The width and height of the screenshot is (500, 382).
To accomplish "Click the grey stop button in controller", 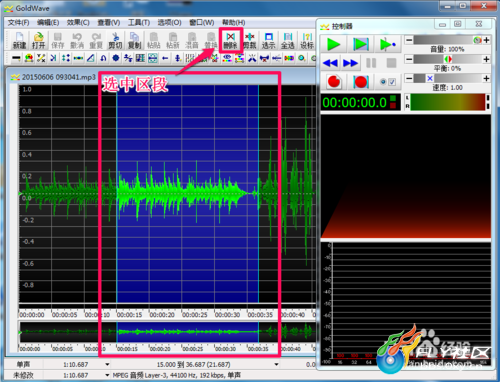I will pos(391,63).
